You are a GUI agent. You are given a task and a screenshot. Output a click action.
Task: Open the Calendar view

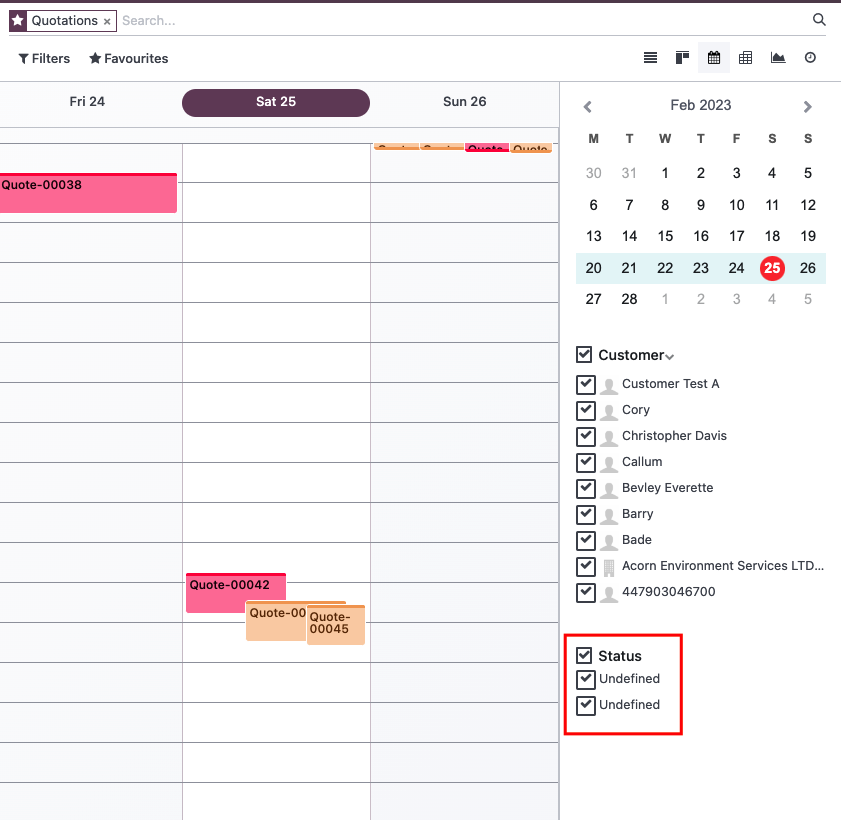(714, 57)
